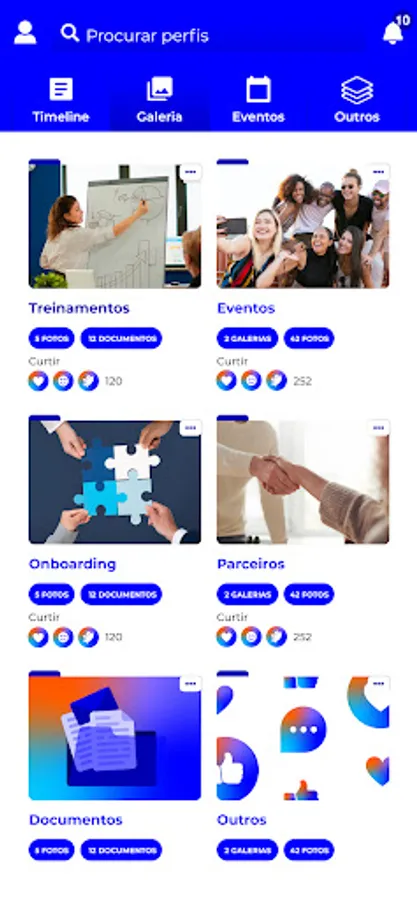Click the 12 Documentos pill under Treinamentos
The height and width of the screenshot is (900, 417).
(121, 338)
